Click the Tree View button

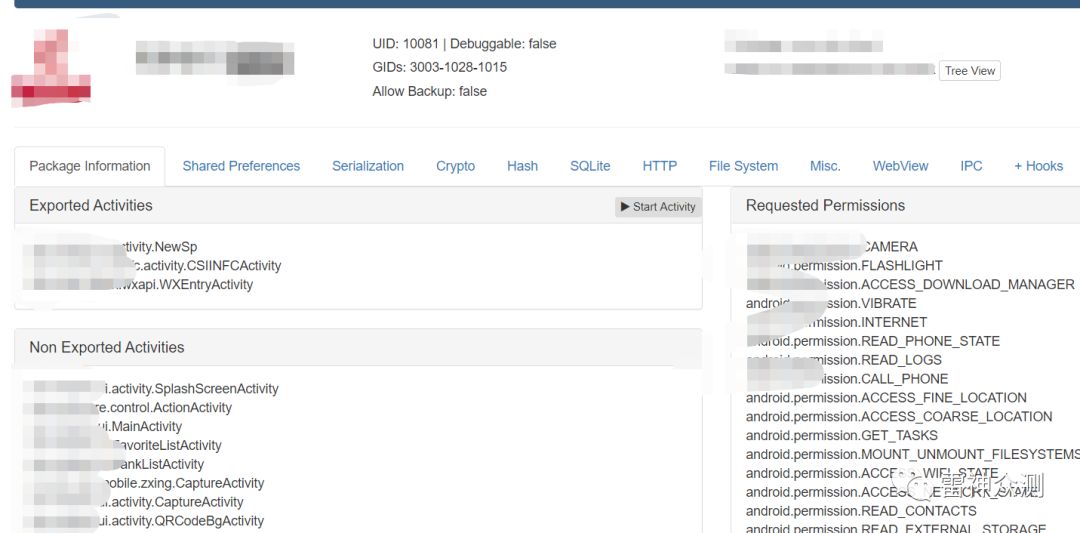[970, 71]
